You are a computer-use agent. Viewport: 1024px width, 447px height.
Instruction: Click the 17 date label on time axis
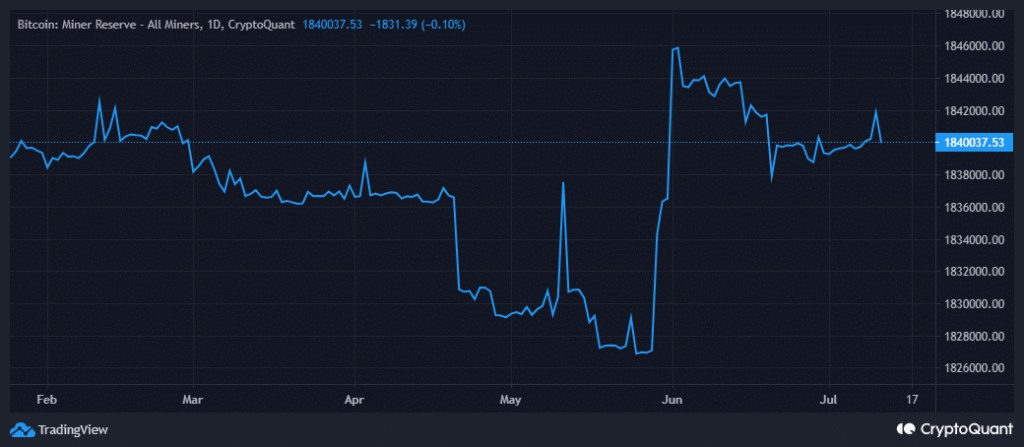[x=911, y=398]
